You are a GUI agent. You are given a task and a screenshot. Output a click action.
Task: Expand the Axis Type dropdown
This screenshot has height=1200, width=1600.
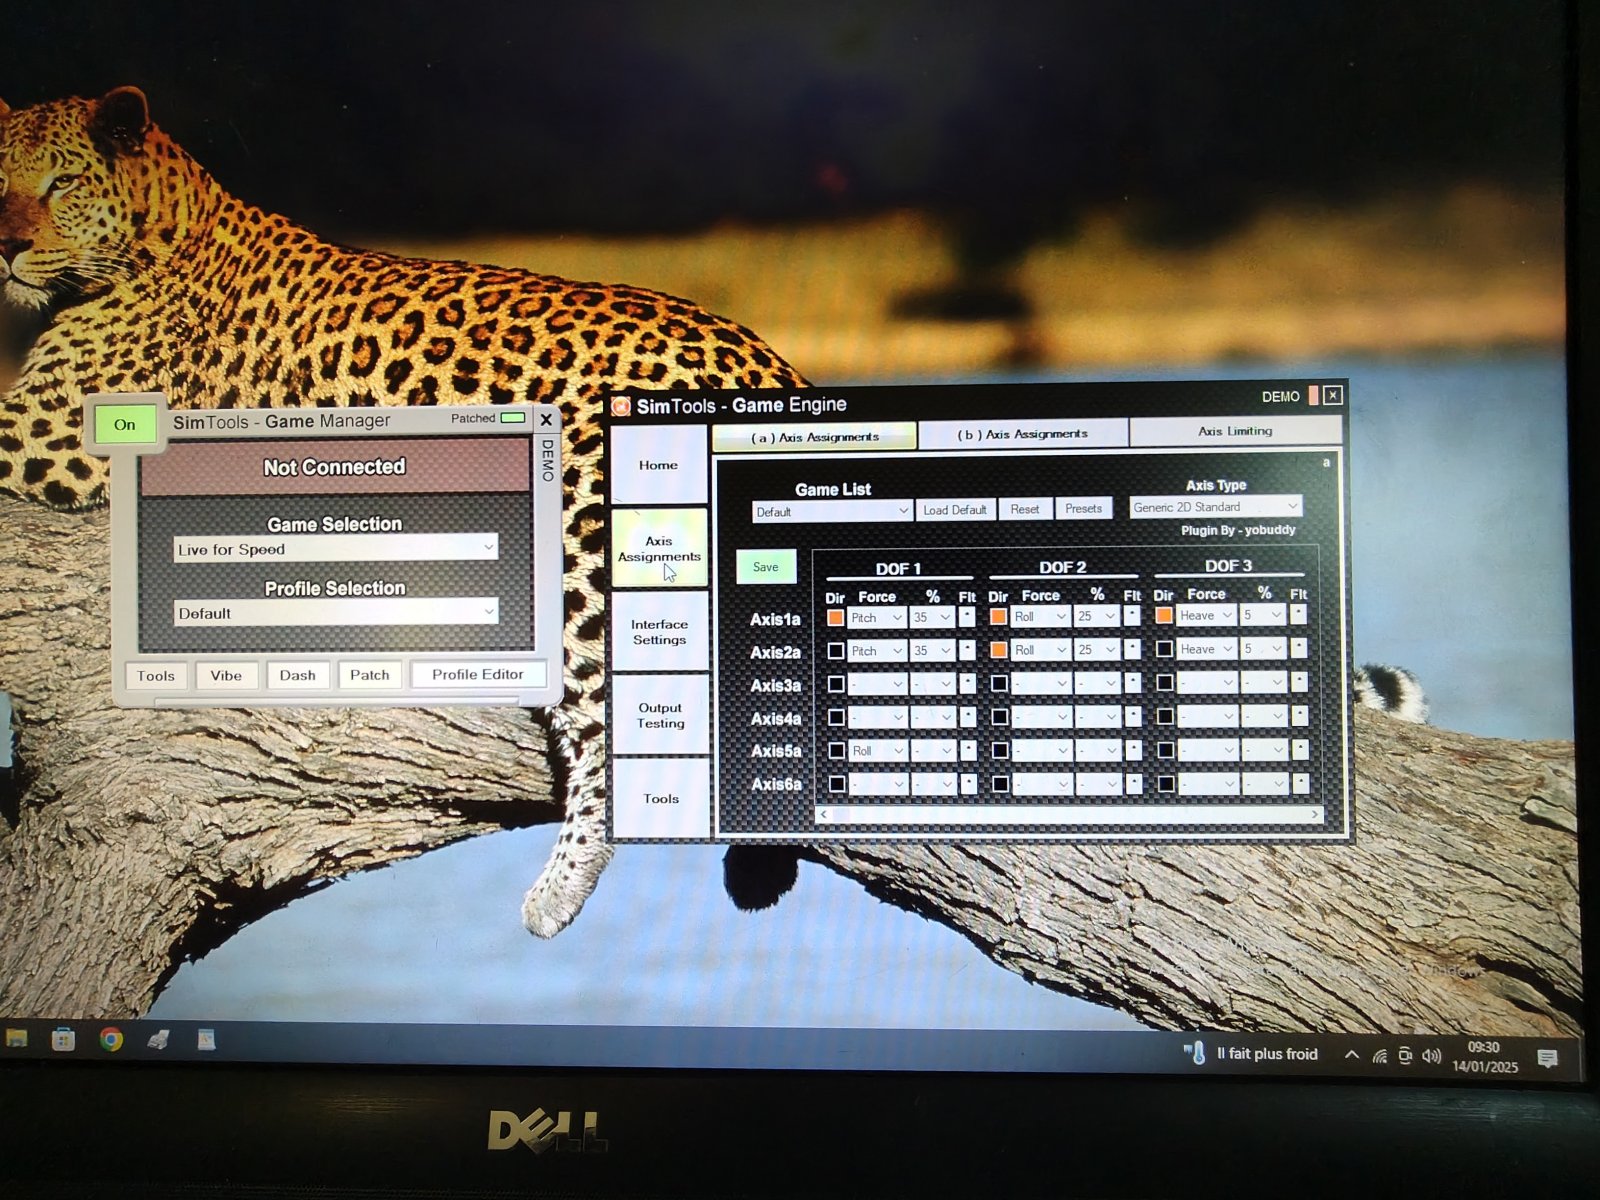point(1215,507)
